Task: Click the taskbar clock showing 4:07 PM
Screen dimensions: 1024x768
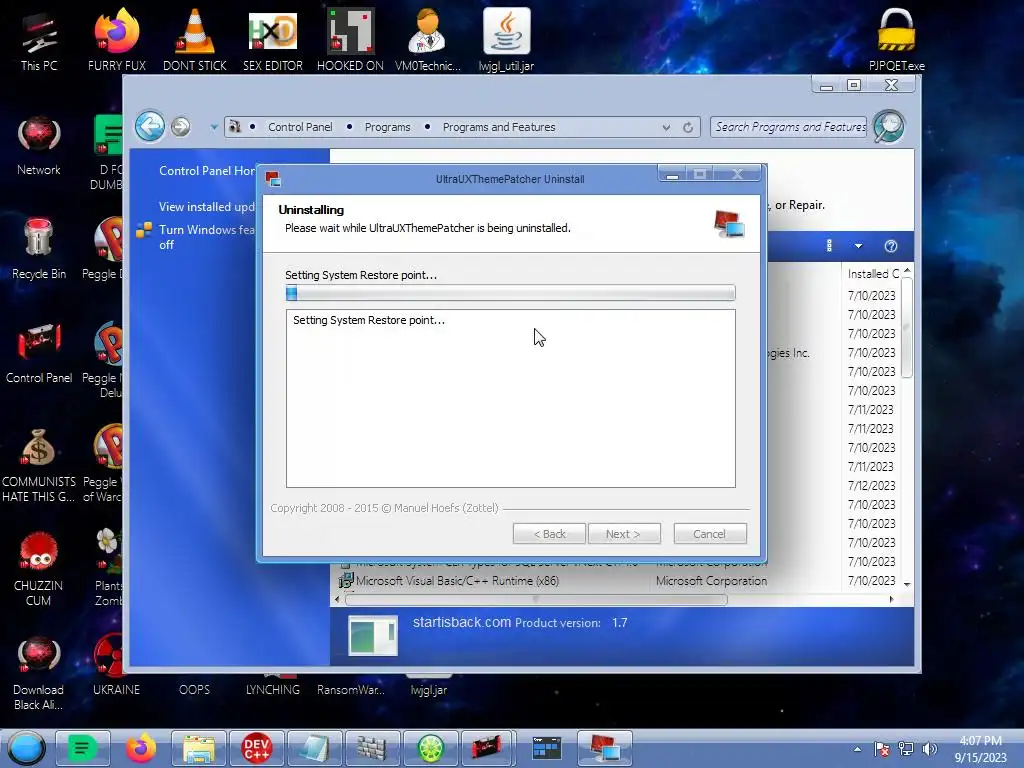Action: point(980,749)
